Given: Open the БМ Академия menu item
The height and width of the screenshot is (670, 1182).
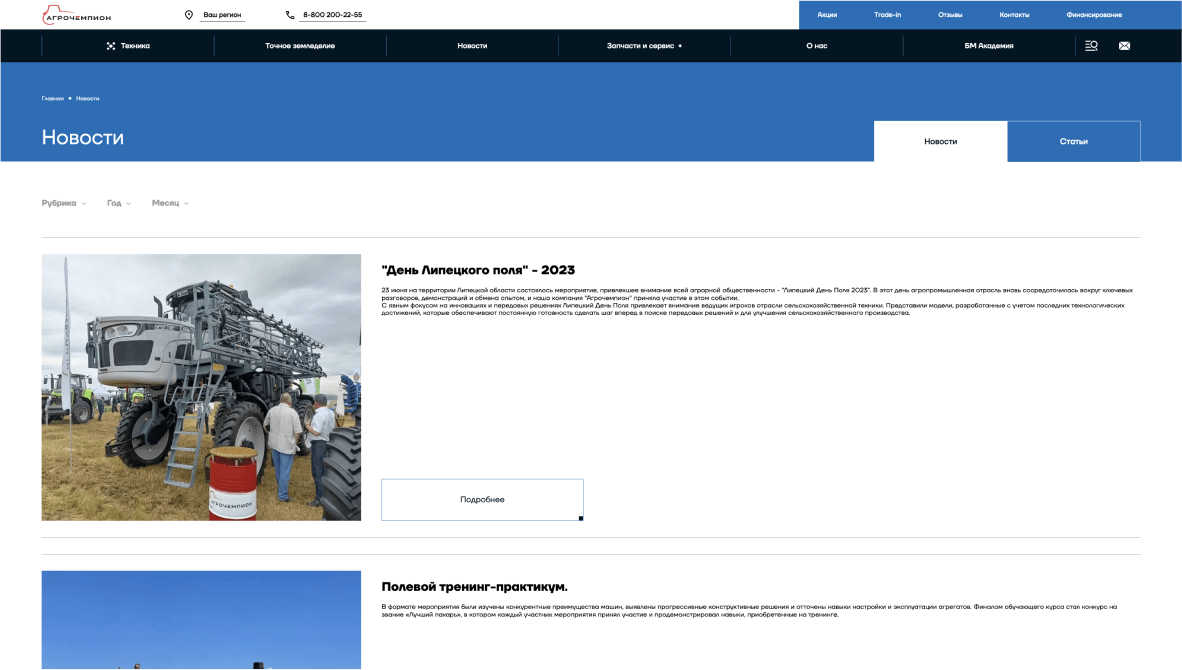Looking at the screenshot, I should 988,46.
